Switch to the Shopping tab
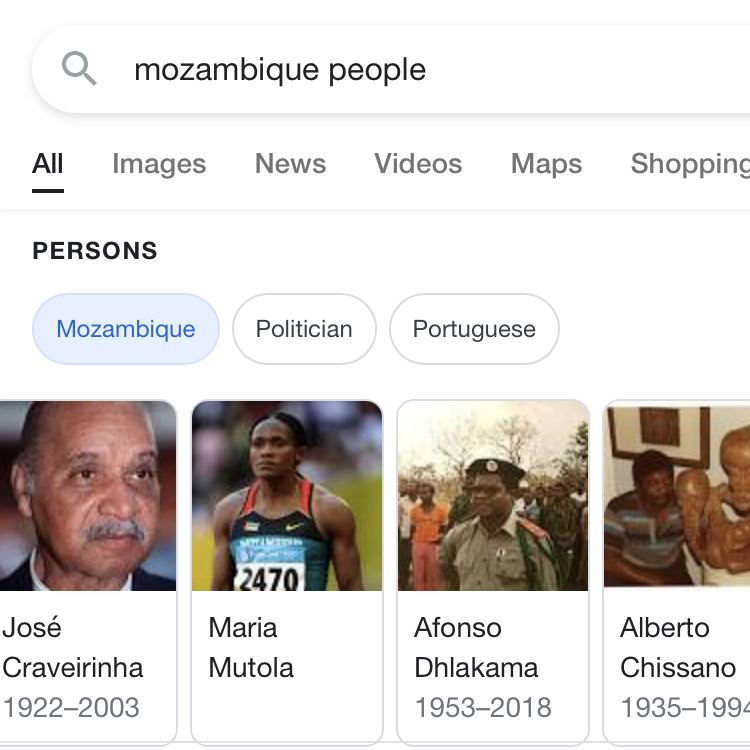This screenshot has width=750, height=750. pyautogui.click(x=690, y=164)
